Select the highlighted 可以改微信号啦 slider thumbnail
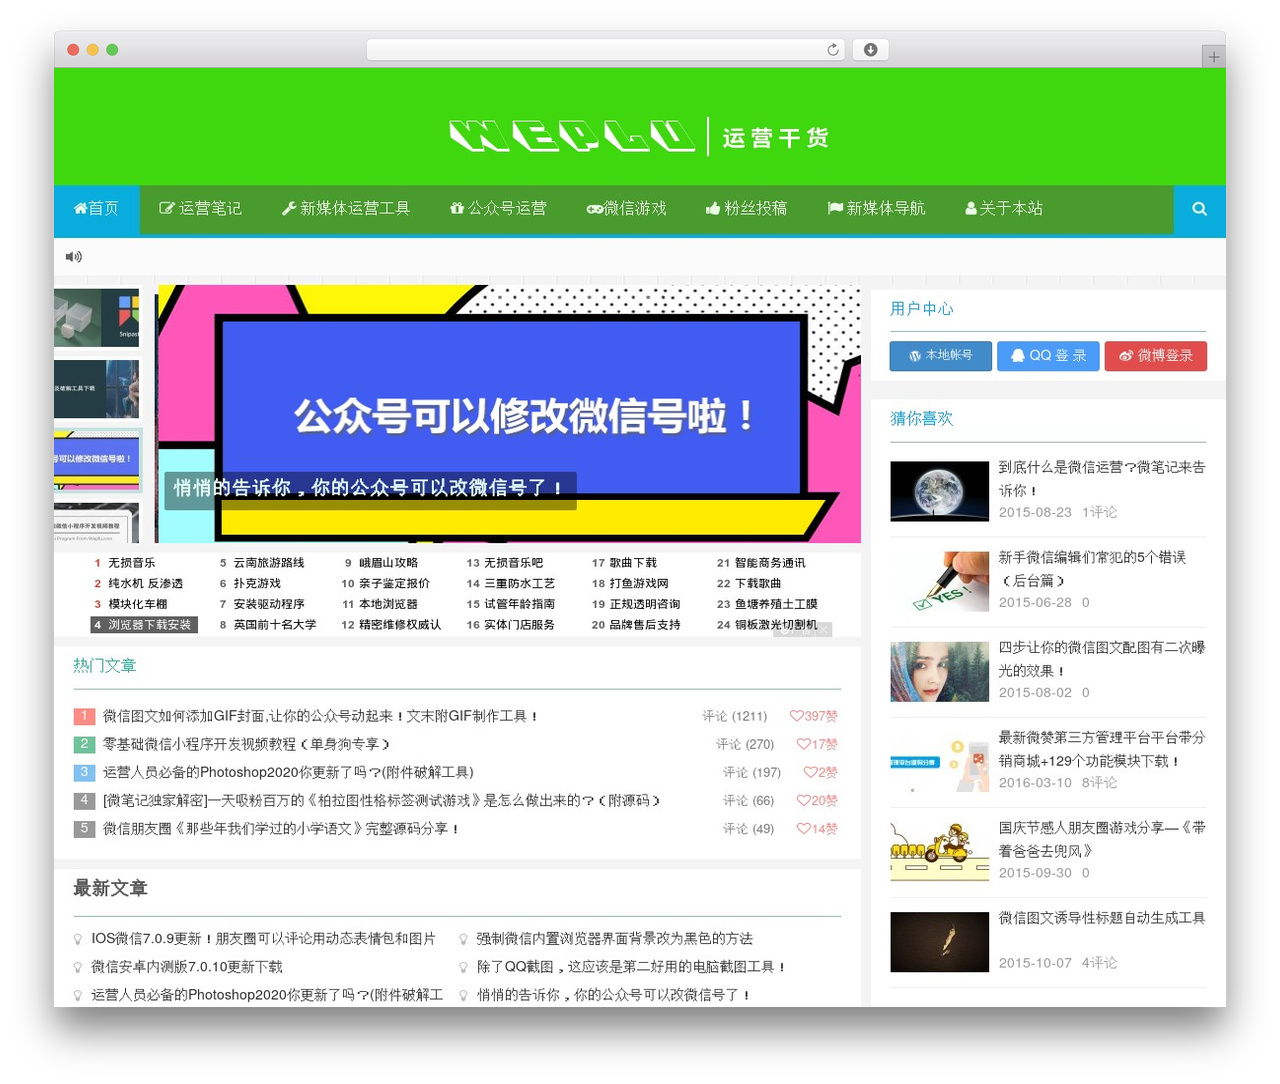The image size is (1280, 1084). point(97,460)
